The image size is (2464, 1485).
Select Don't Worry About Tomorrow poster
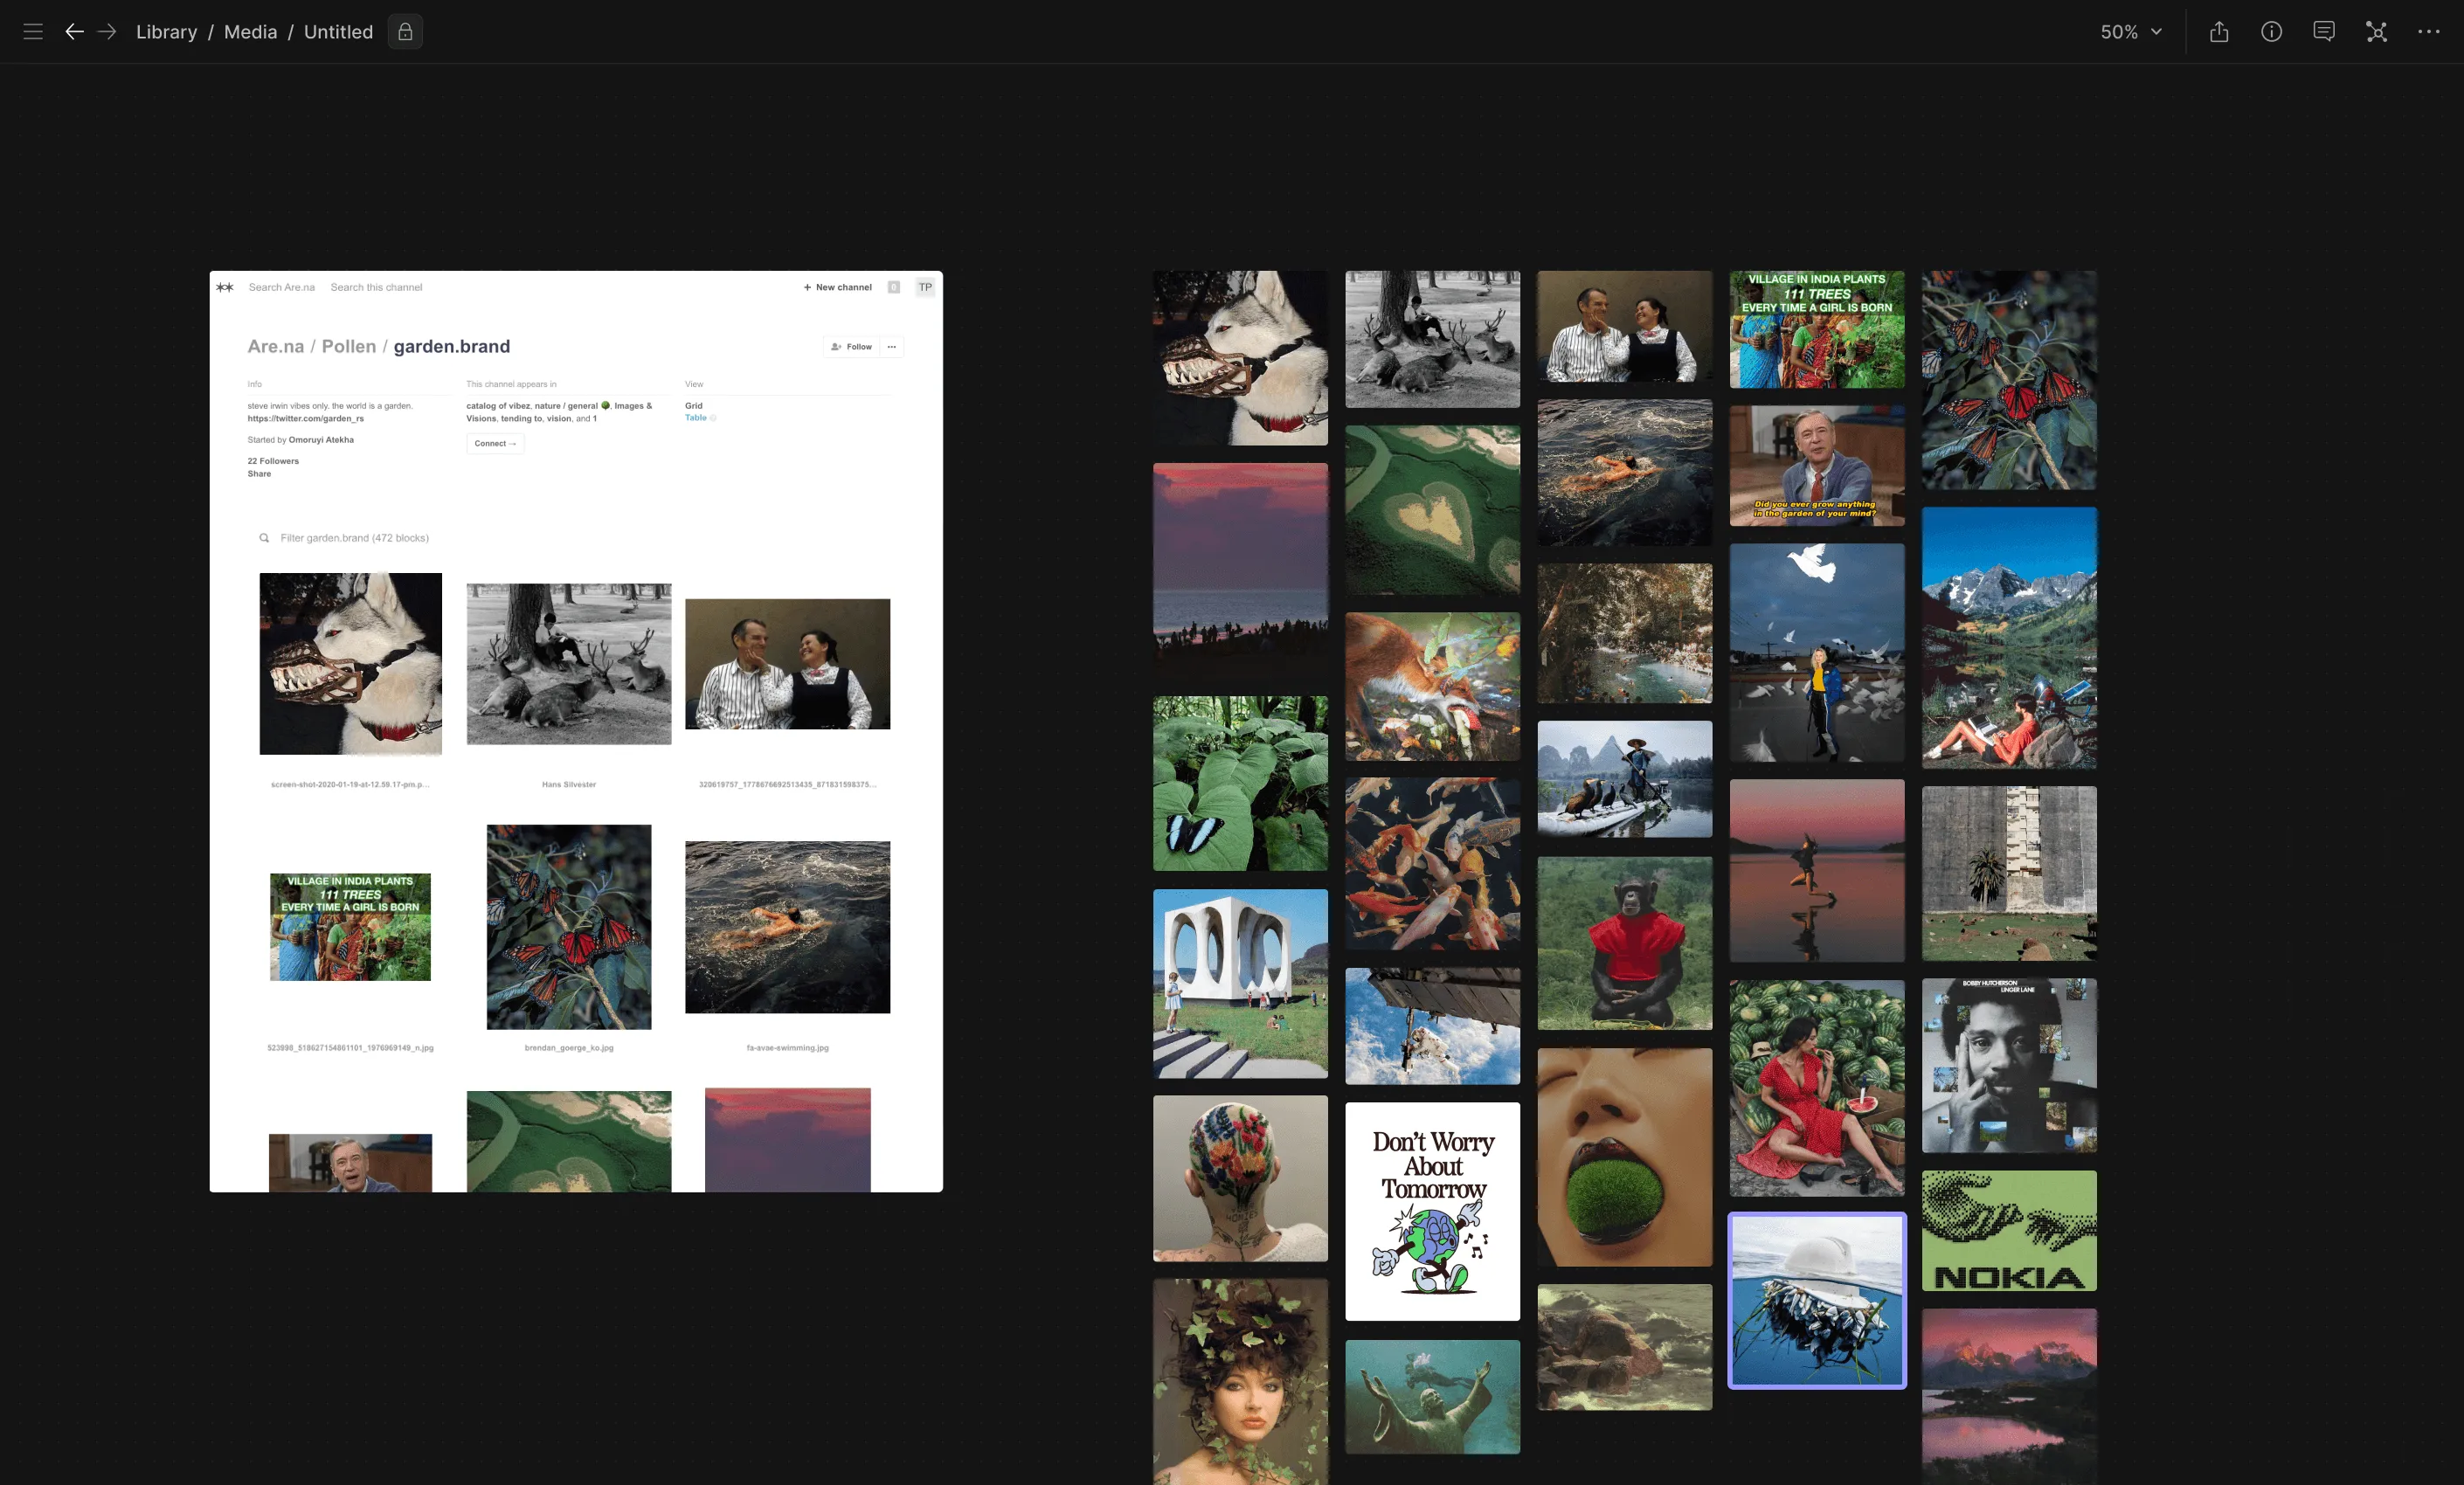pos(1432,1211)
